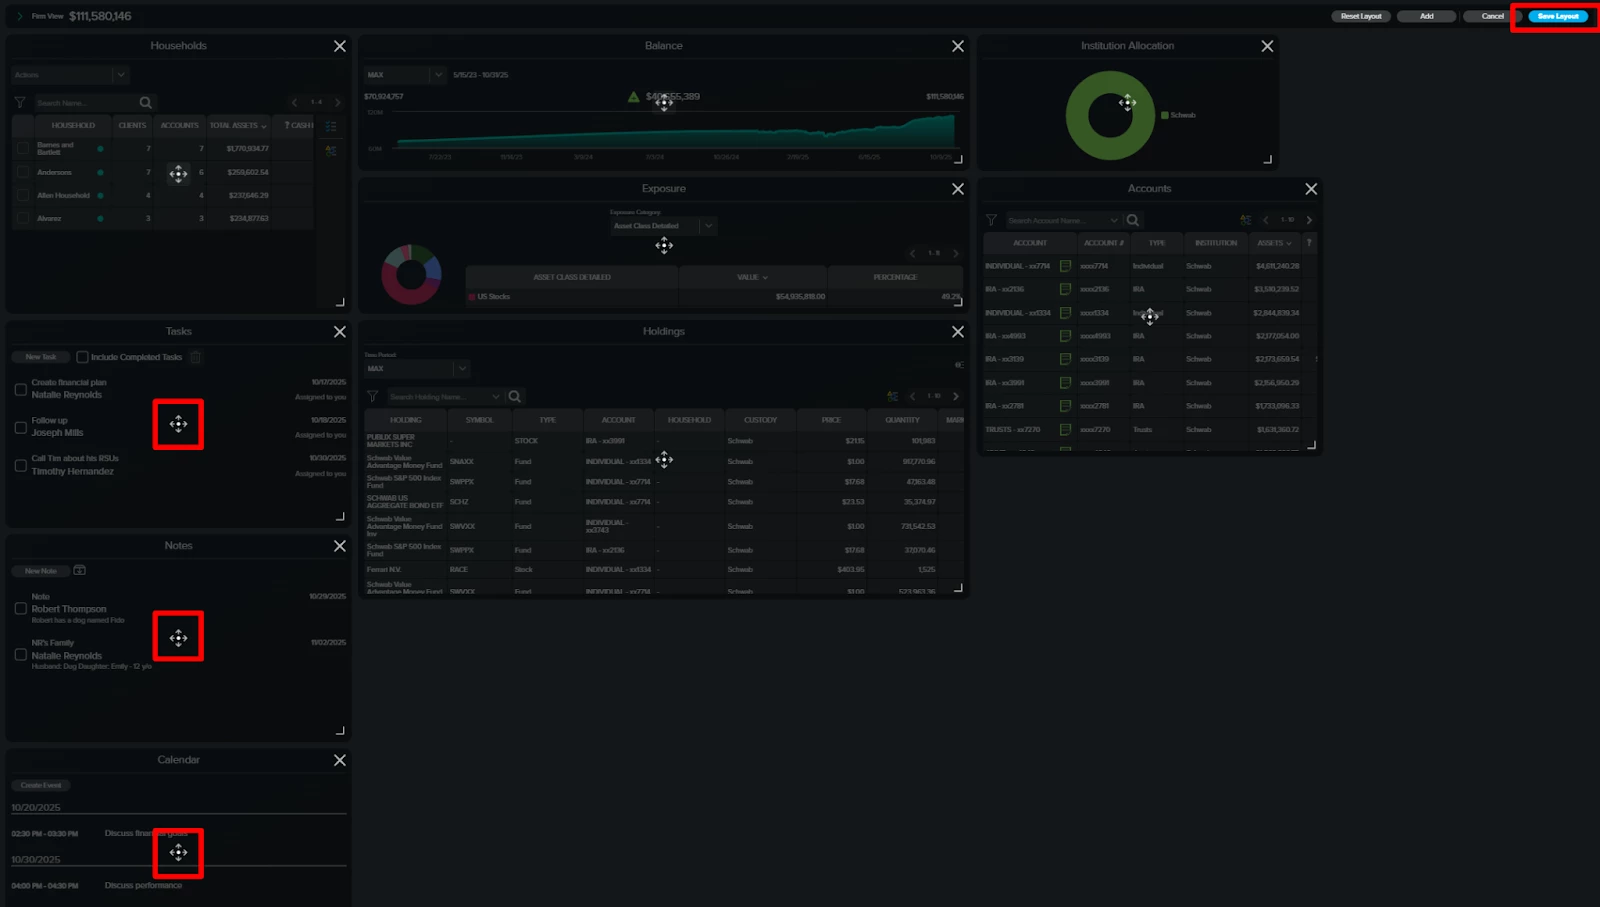Check the Create financial plan task
Screen dimensions: 1600x907
coord(20,389)
